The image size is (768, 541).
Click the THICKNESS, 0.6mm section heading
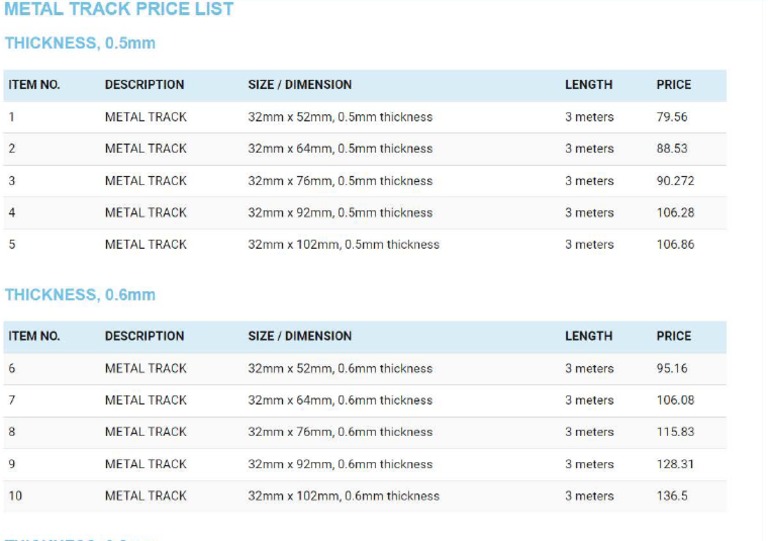[x=80, y=295]
